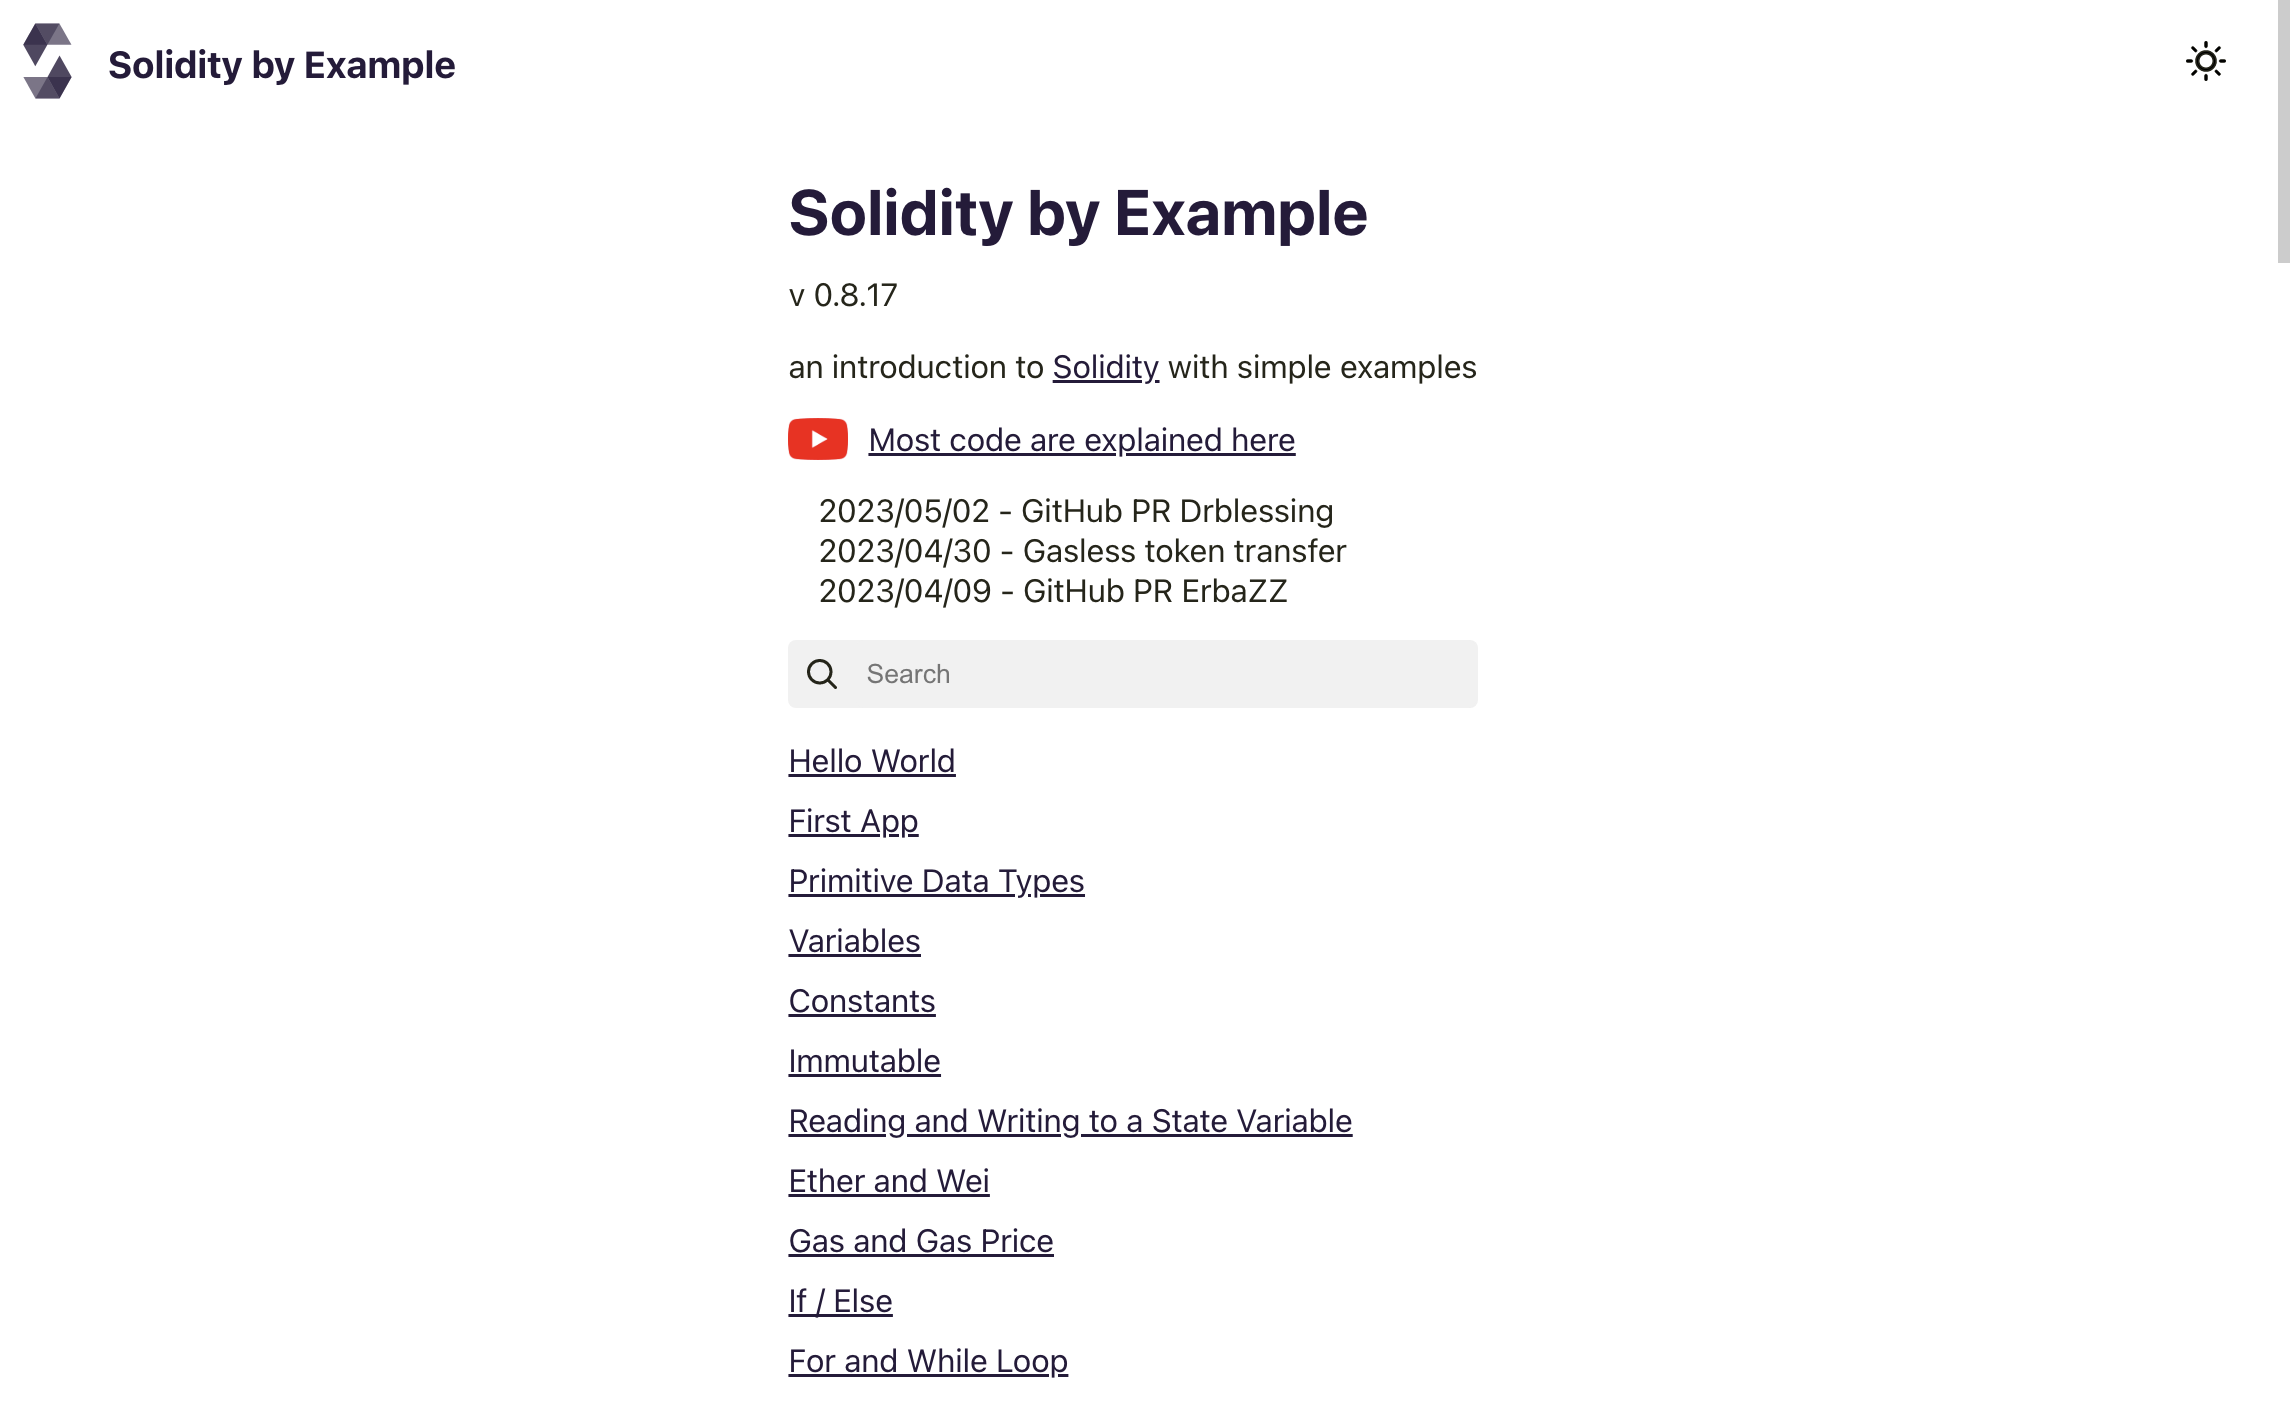Visit the For and While Loop example
Viewport: 2290px width, 1402px height.
927,1361
